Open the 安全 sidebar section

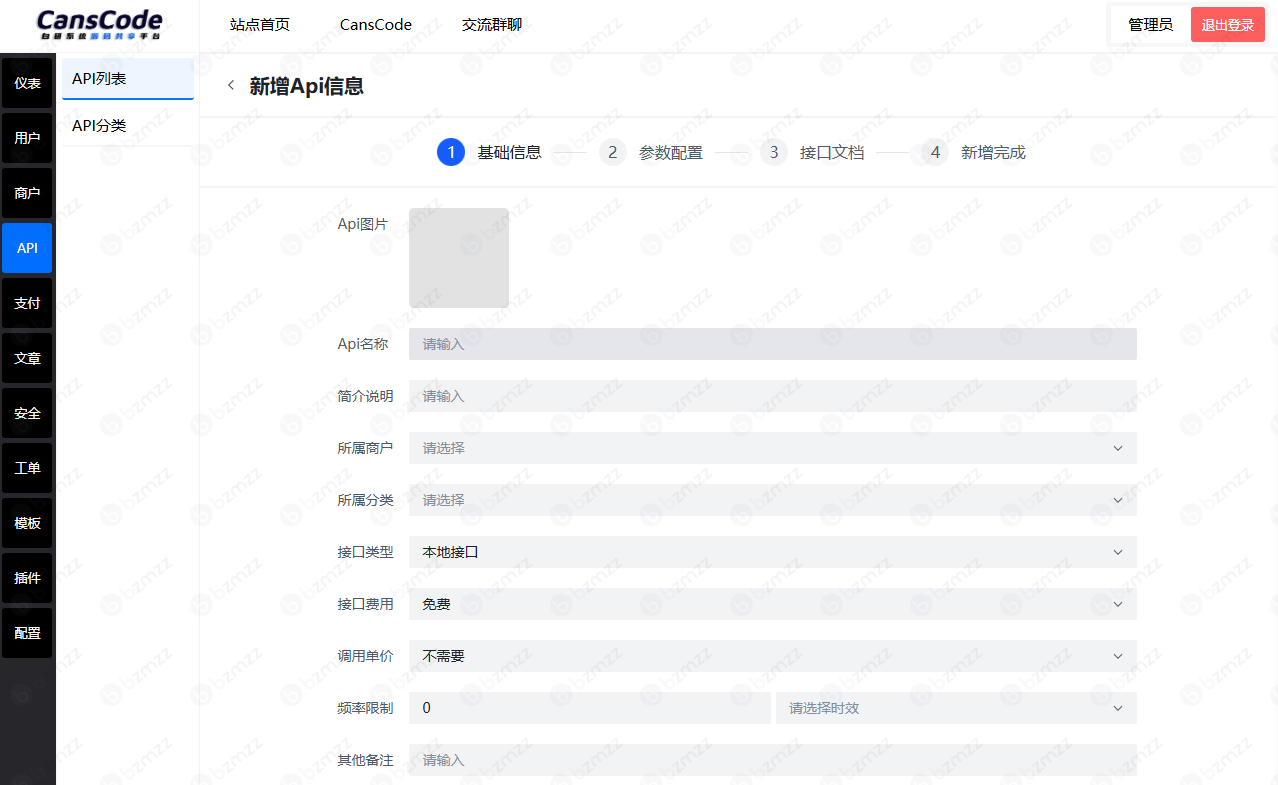click(x=27, y=413)
